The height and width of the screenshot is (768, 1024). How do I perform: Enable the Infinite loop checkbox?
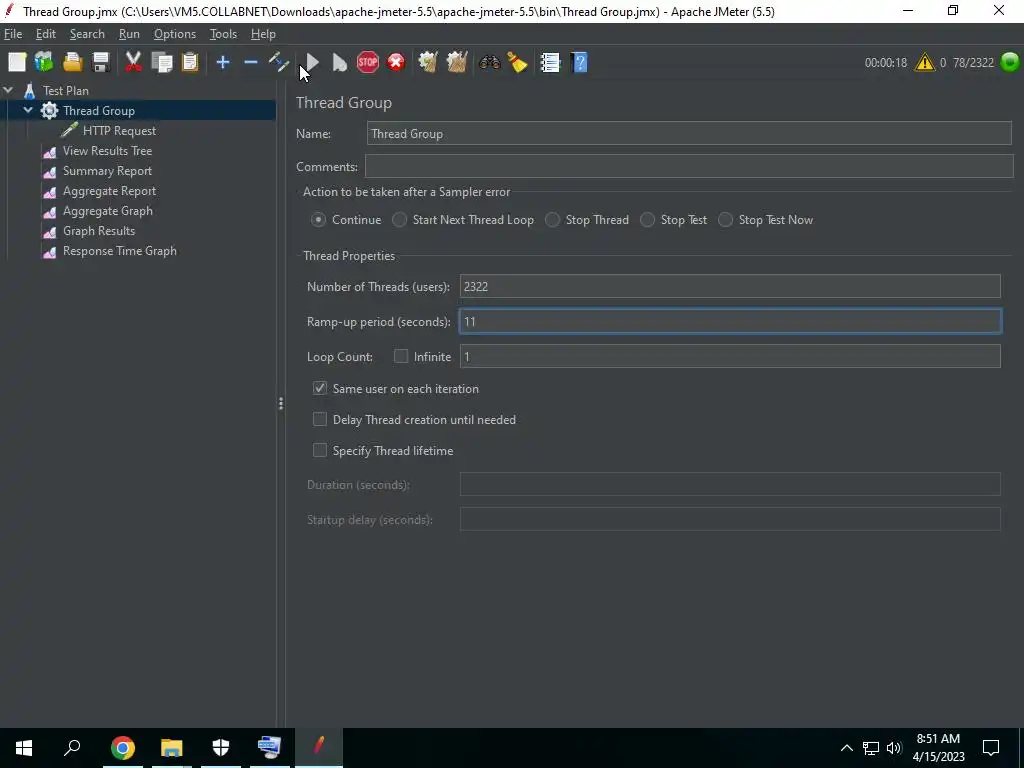401,356
